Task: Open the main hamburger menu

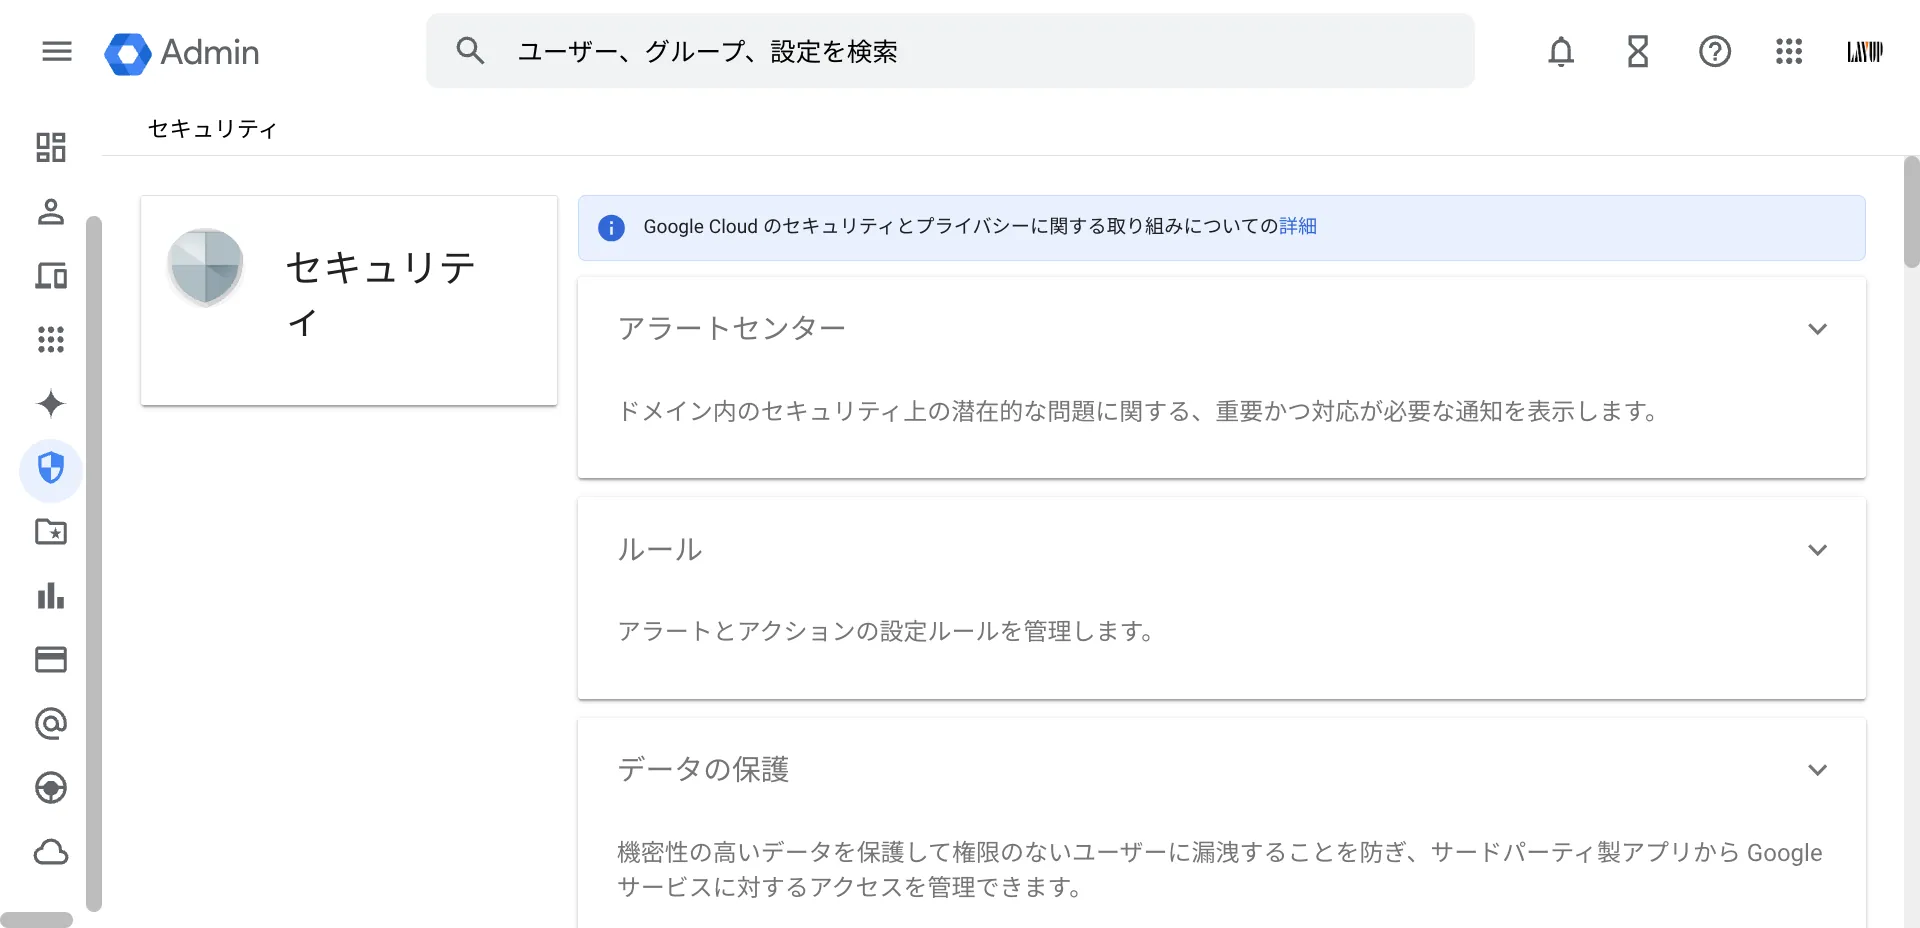Action: (57, 51)
